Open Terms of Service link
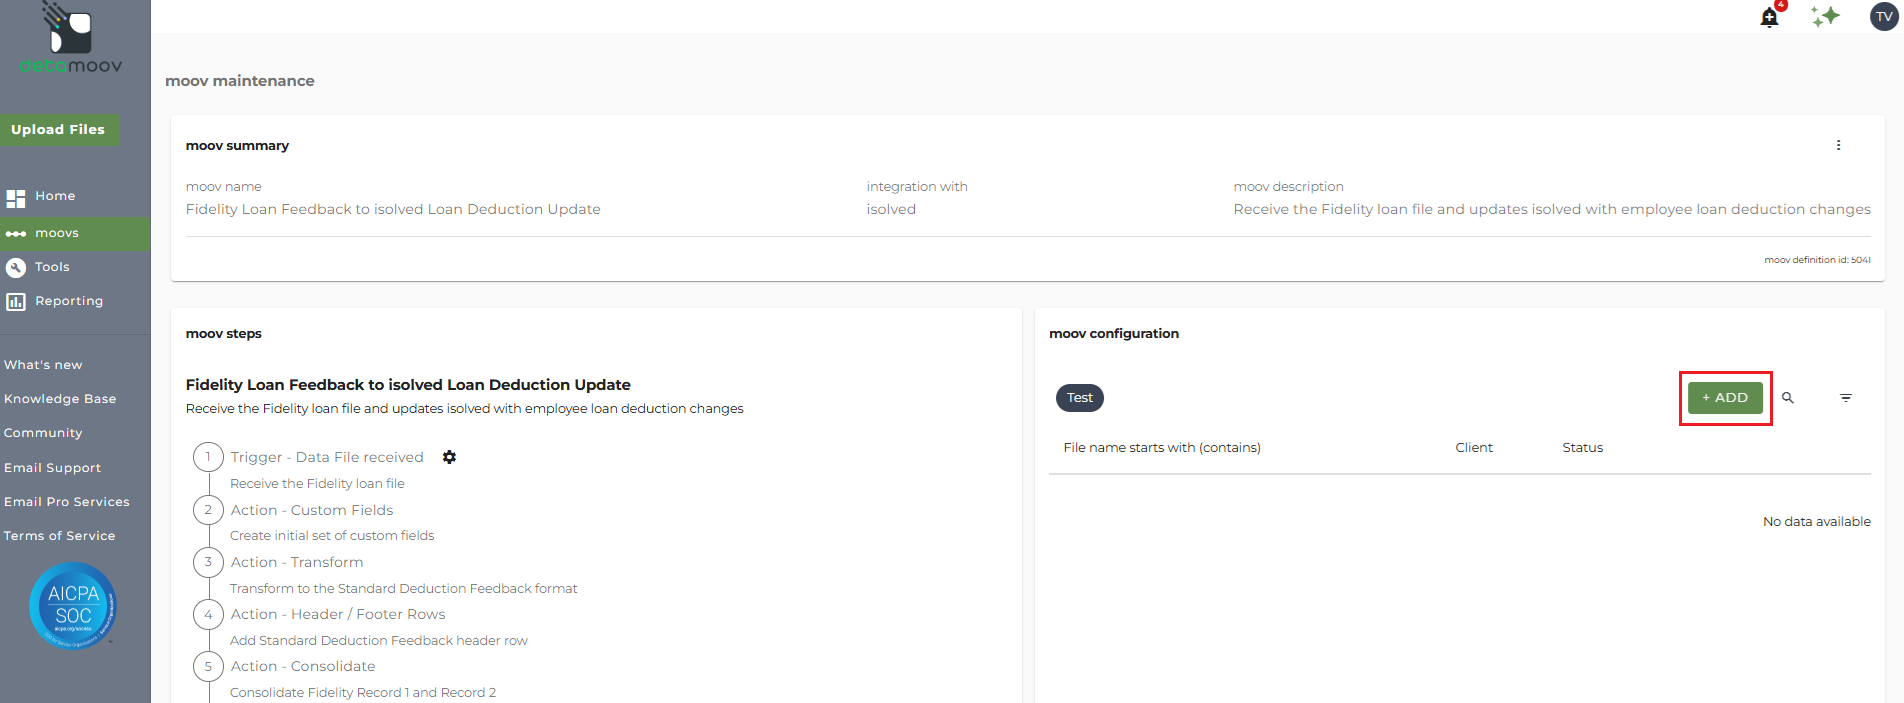This screenshot has height=703, width=1904. pyautogui.click(x=59, y=536)
